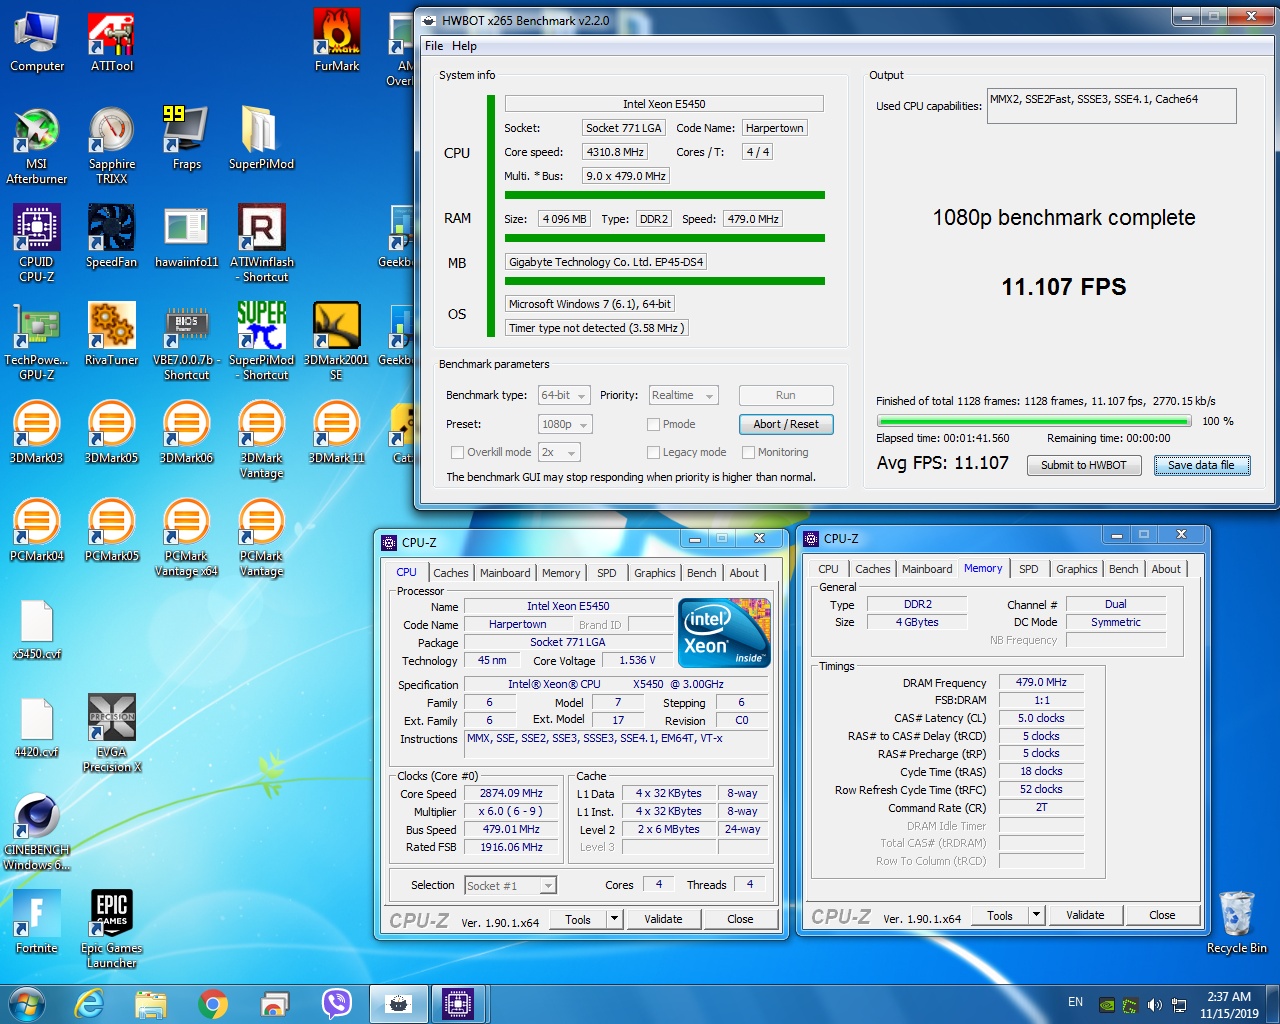Open PCMark04 desktop shortcut
The width and height of the screenshot is (1280, 1024).
tap(37, 530)
